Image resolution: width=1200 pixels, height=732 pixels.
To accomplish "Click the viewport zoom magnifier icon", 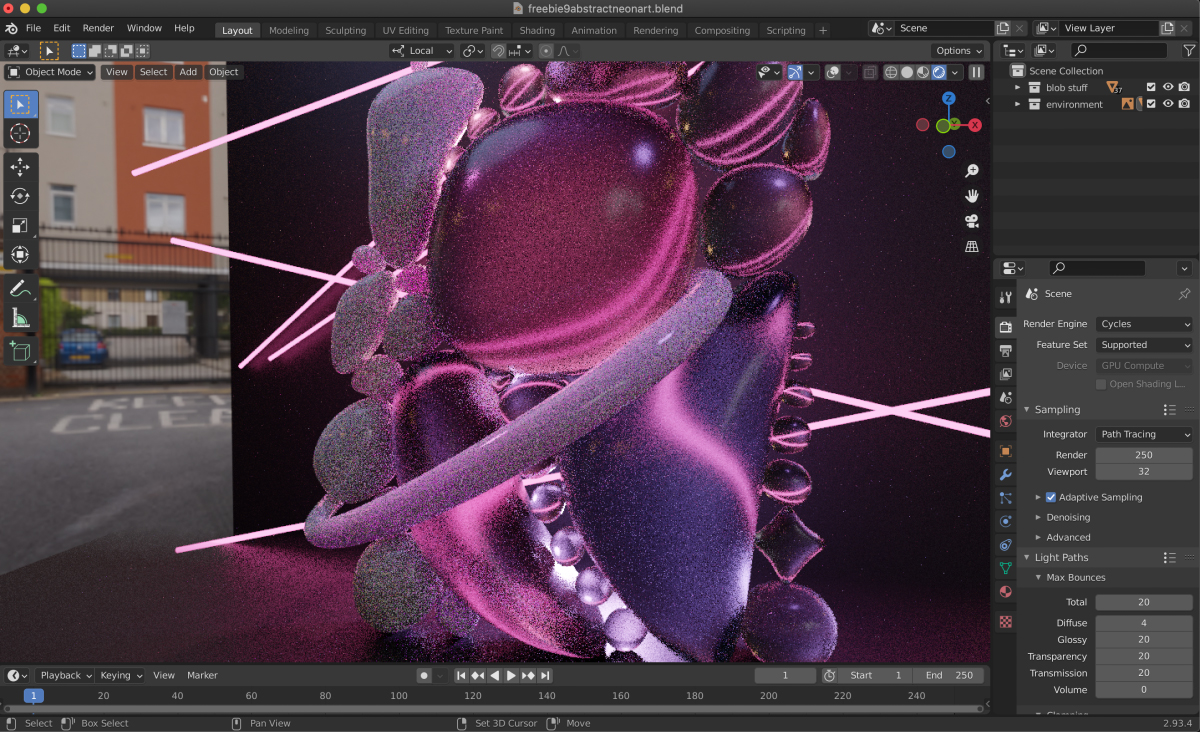I will pos(971,171).
